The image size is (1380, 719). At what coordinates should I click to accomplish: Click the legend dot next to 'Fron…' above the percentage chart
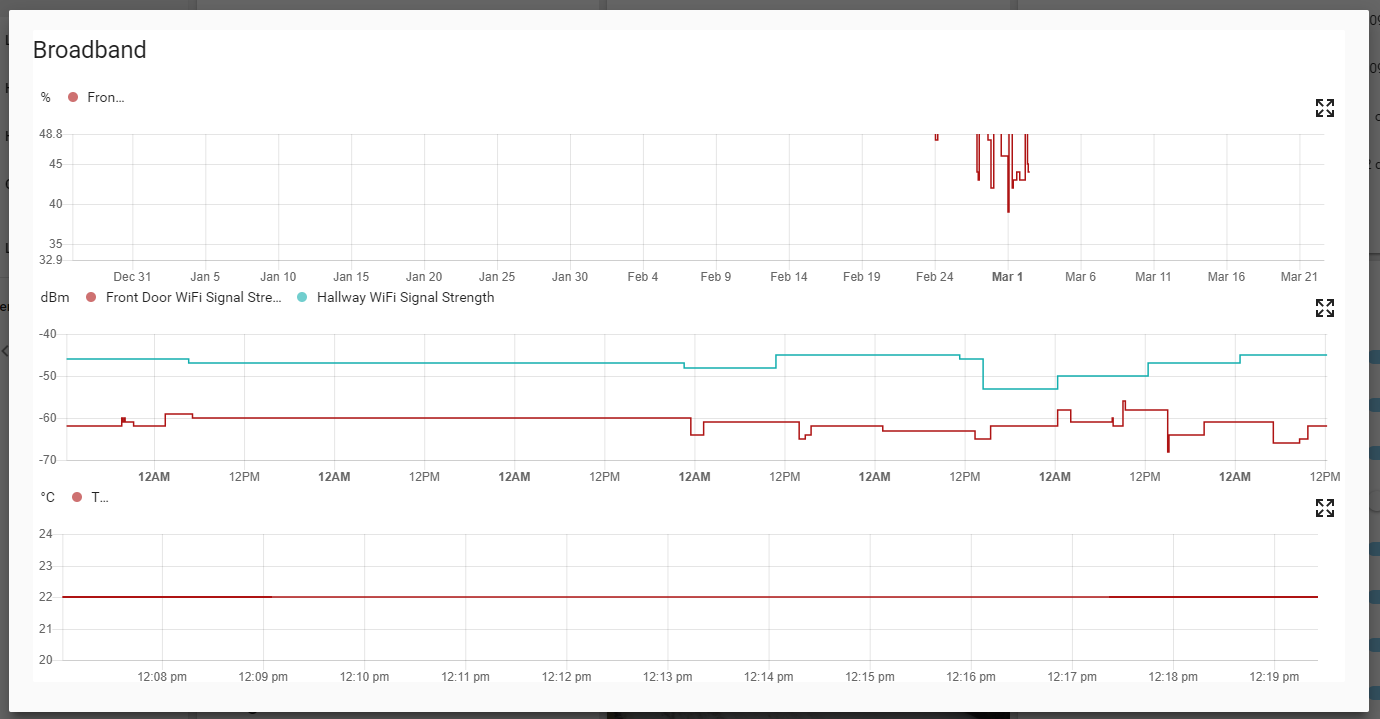(x=71, y=97)
